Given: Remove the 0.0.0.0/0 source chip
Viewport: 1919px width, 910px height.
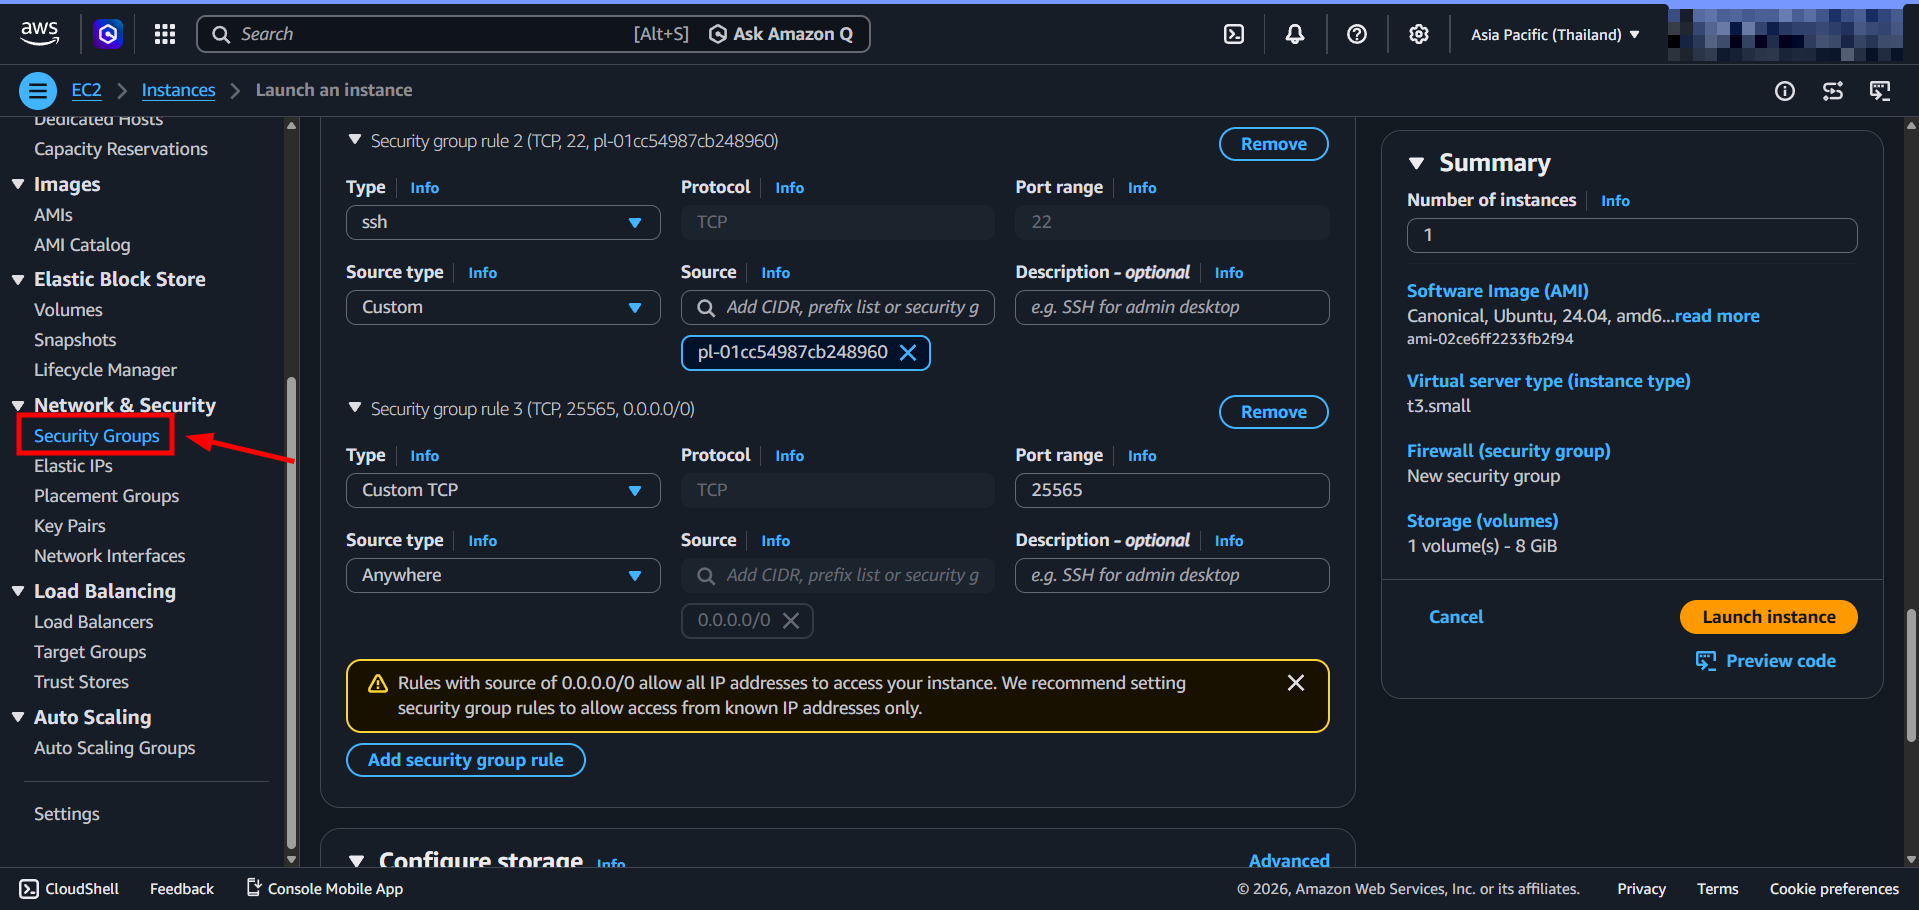Looking at the screenshot, I should [791, 621].
